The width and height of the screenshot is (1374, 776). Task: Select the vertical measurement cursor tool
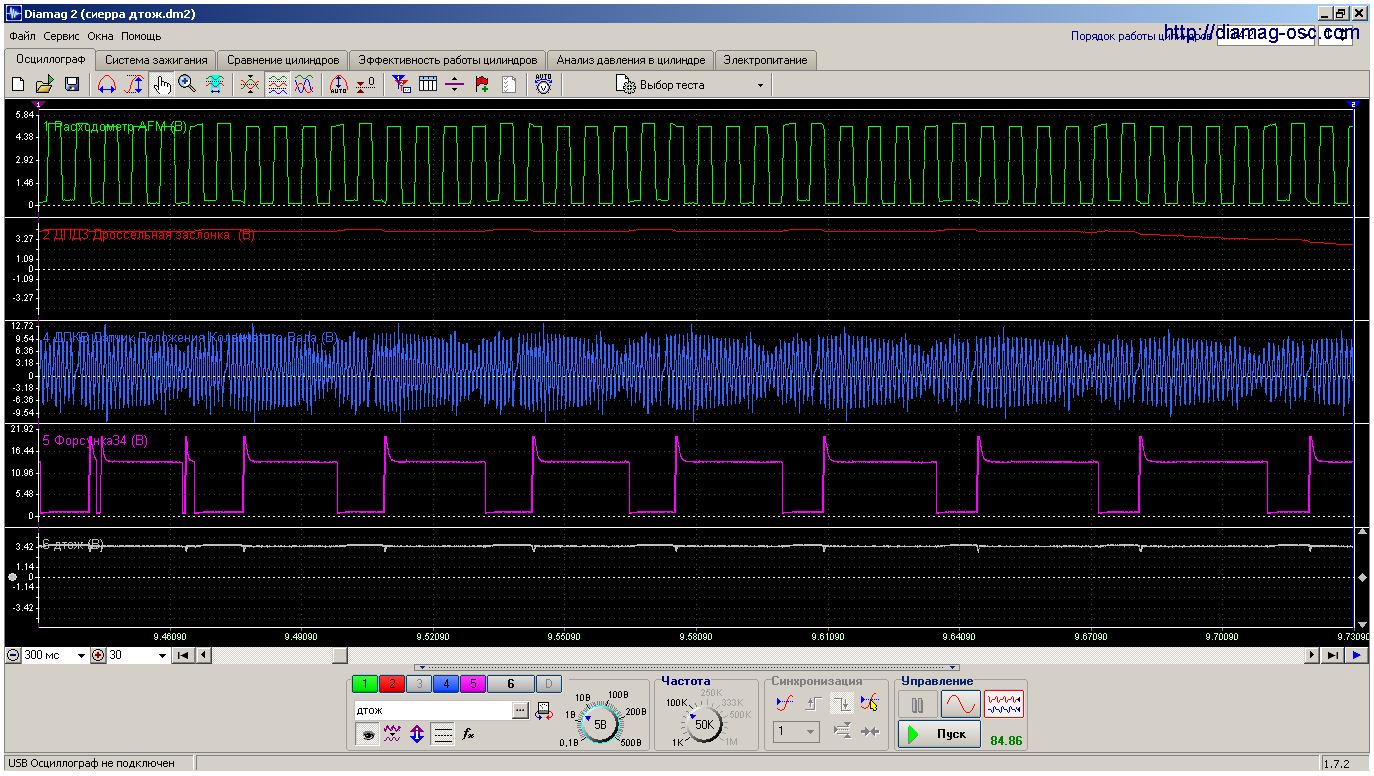coord(134,85)
